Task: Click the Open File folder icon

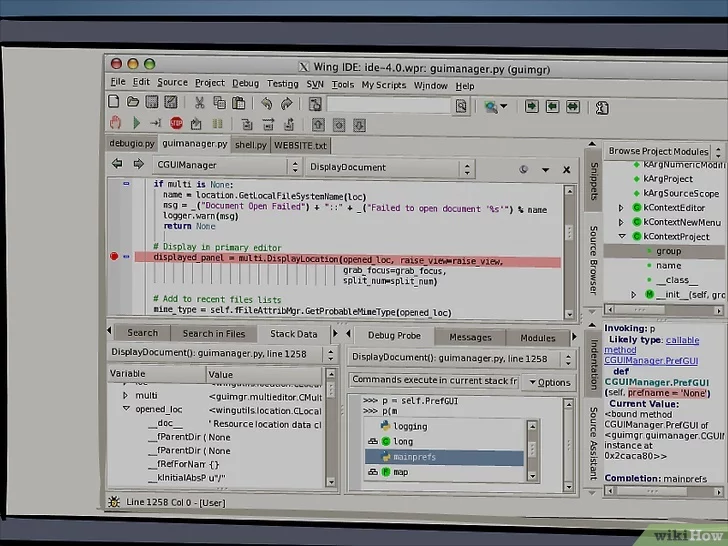Action: coord(133,101)
